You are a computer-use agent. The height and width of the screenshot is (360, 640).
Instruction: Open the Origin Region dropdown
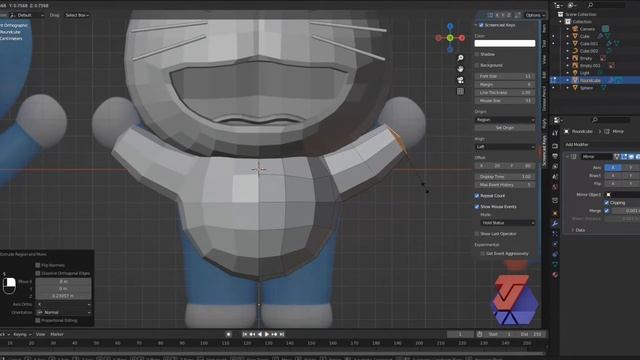[505, 120]
